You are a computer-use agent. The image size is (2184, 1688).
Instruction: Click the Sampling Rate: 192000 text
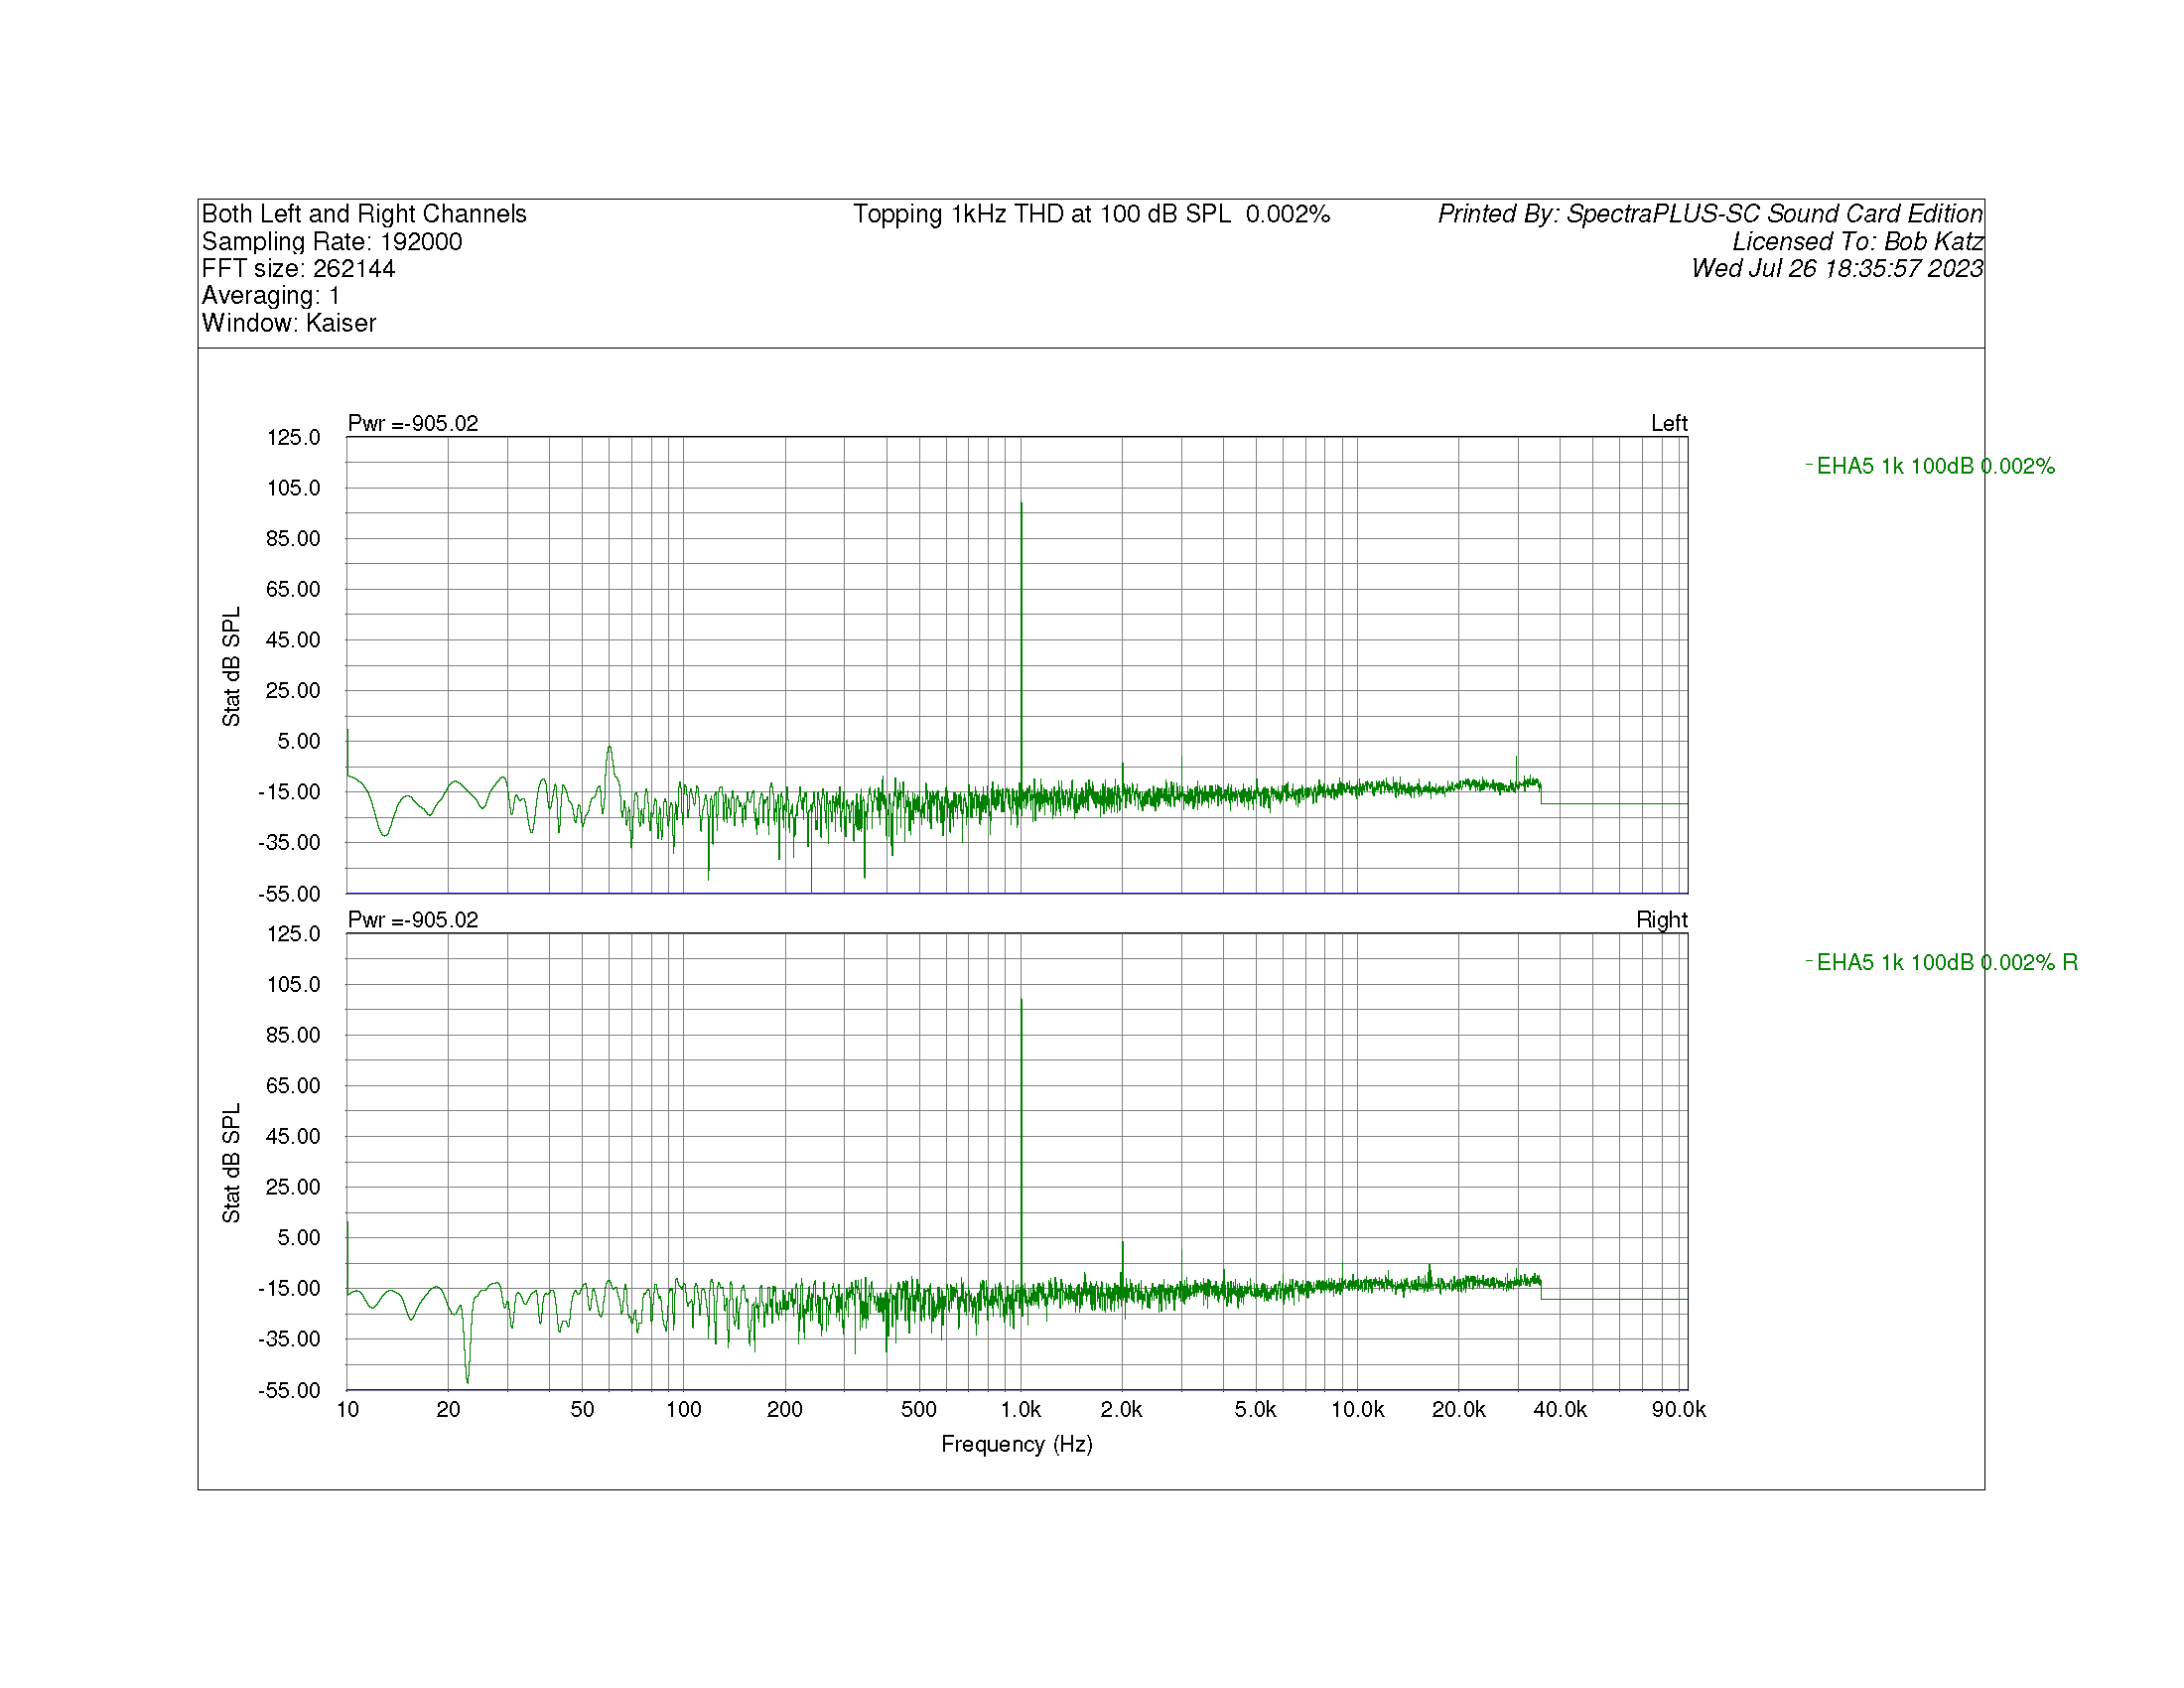click(332, 242)
